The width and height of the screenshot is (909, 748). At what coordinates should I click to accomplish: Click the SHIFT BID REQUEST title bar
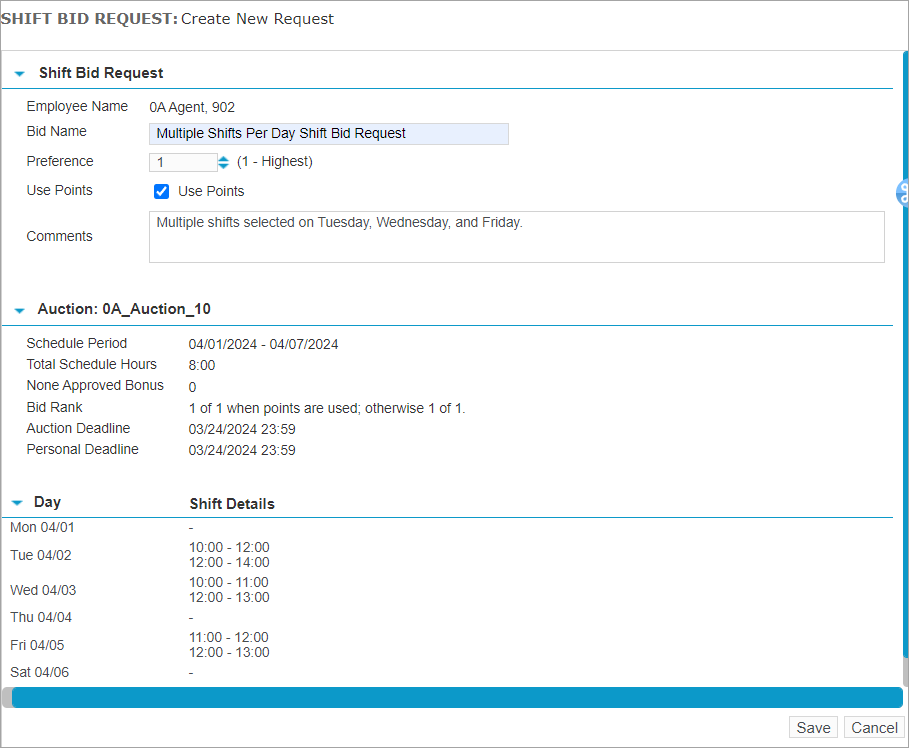[167, 18]
